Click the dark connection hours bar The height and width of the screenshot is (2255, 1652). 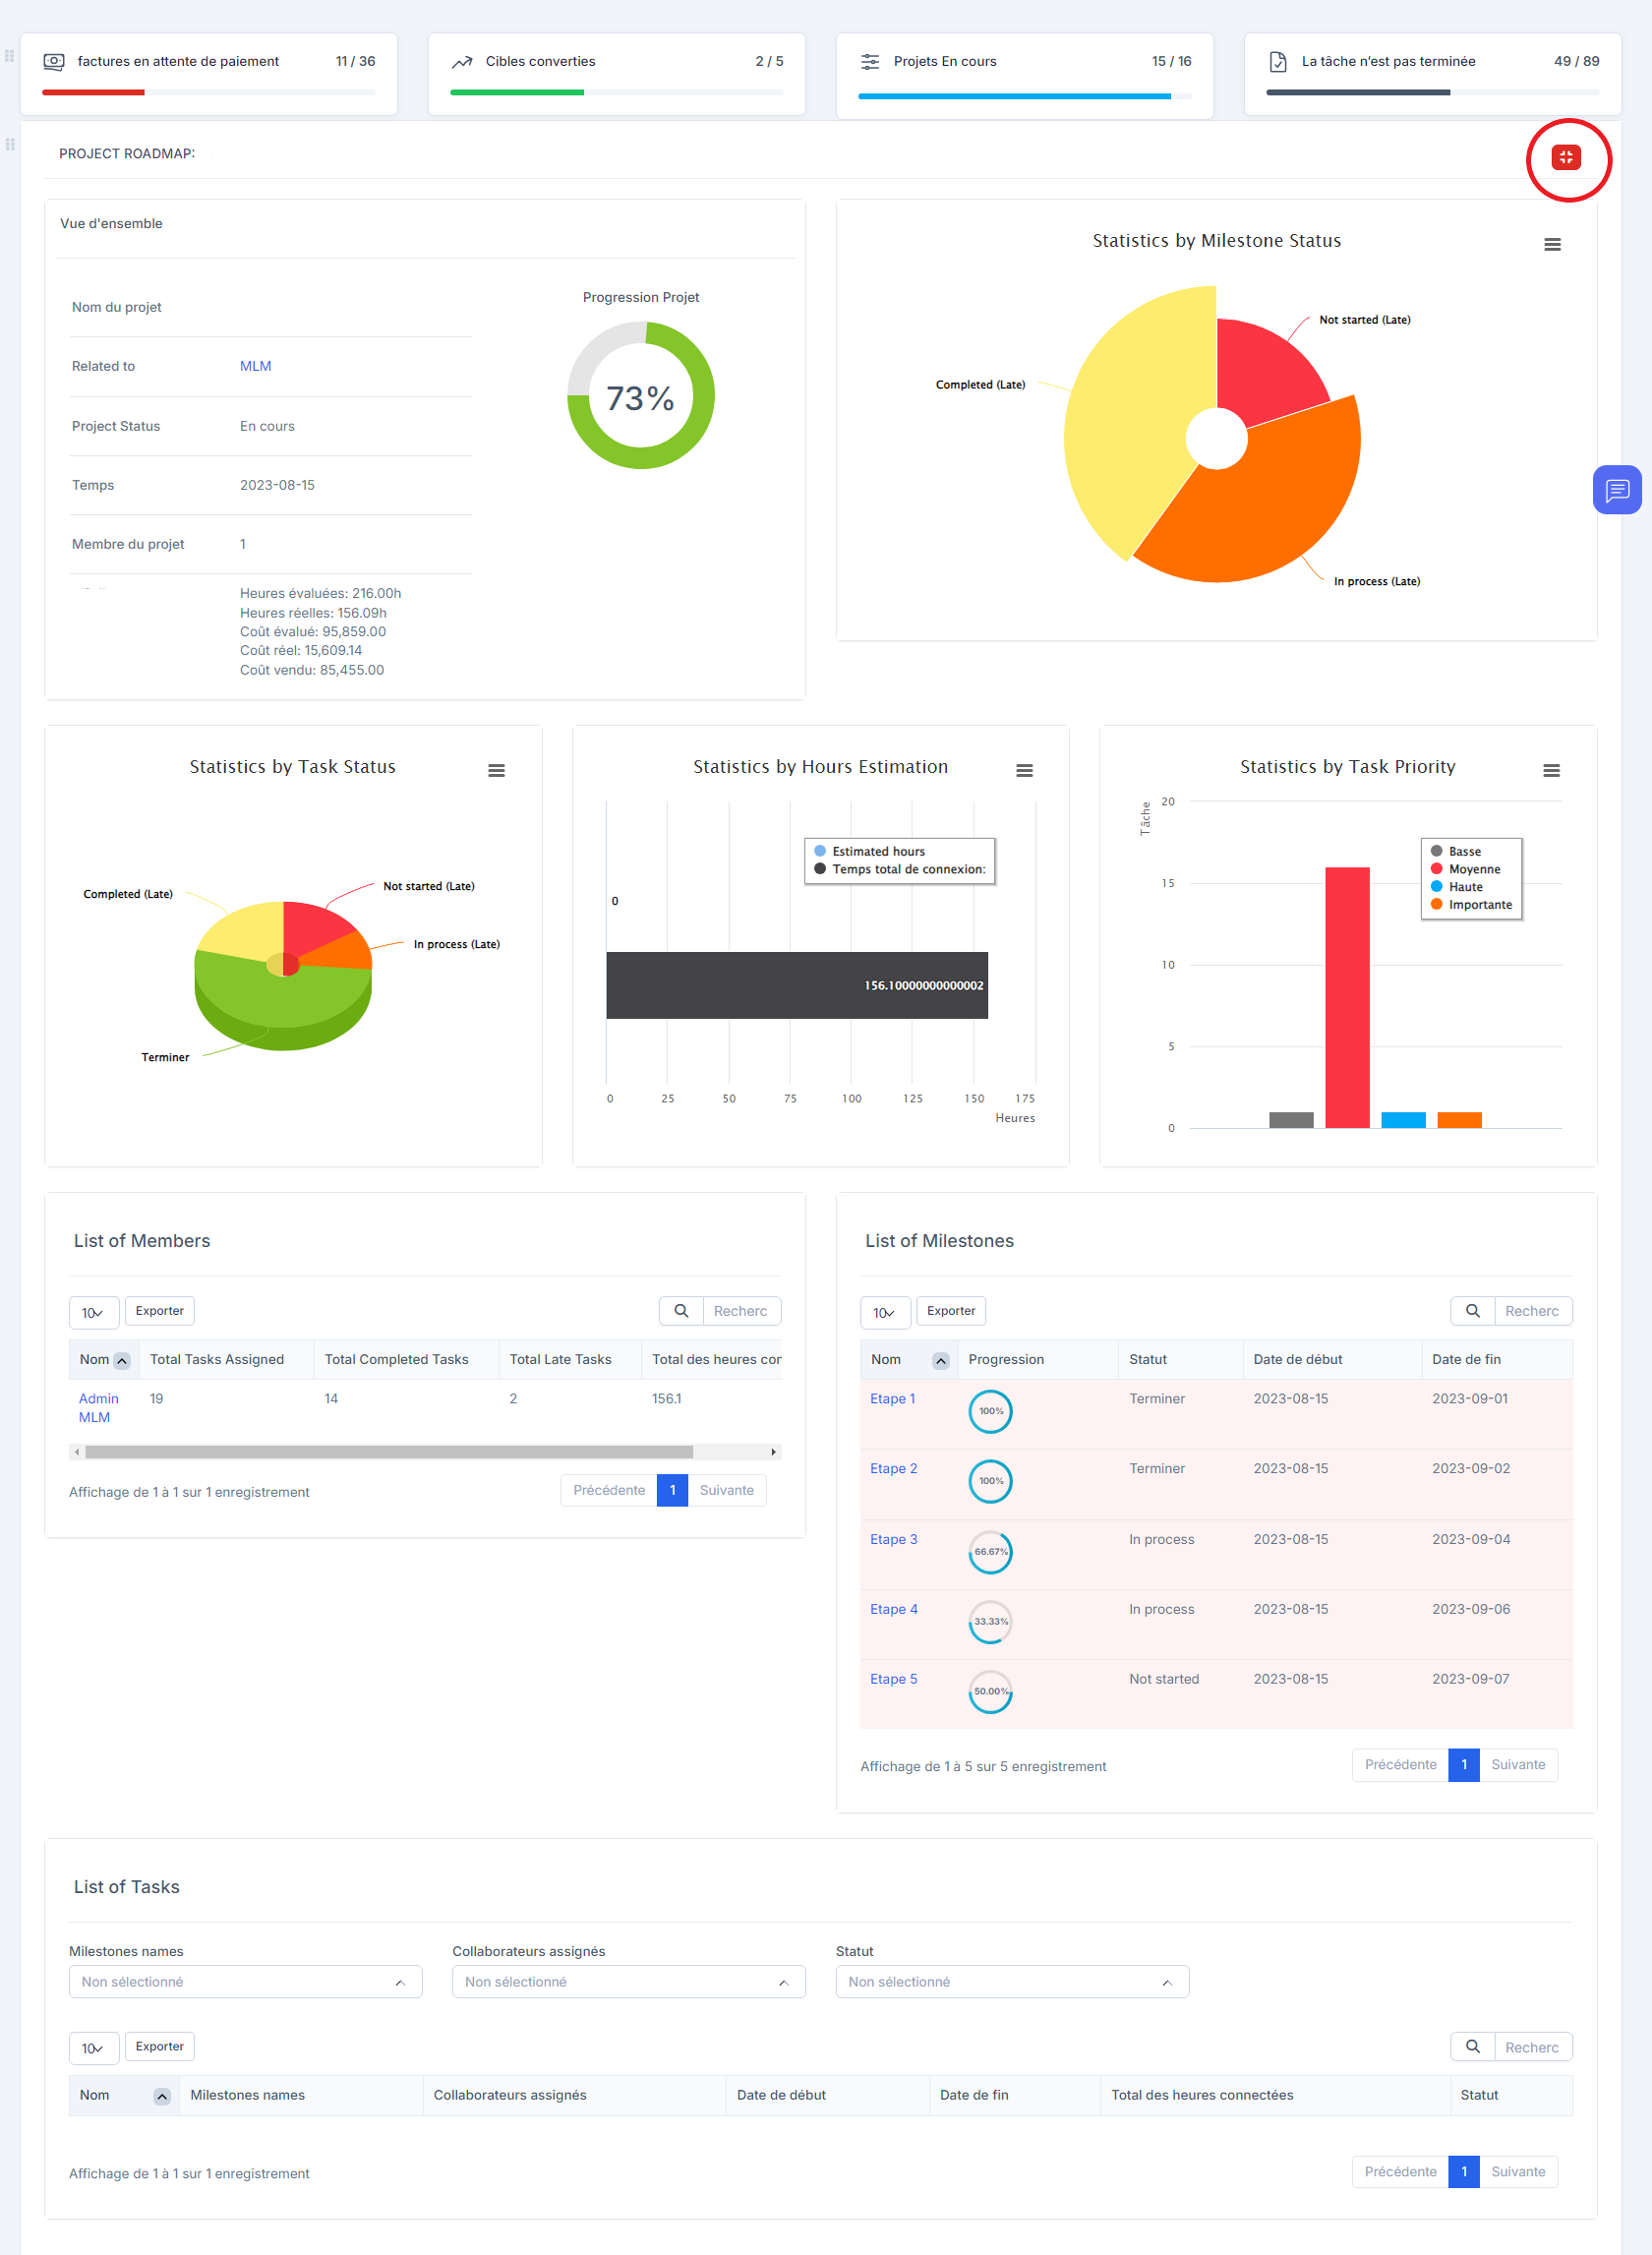pyautogui.click(x=796, y=985)
